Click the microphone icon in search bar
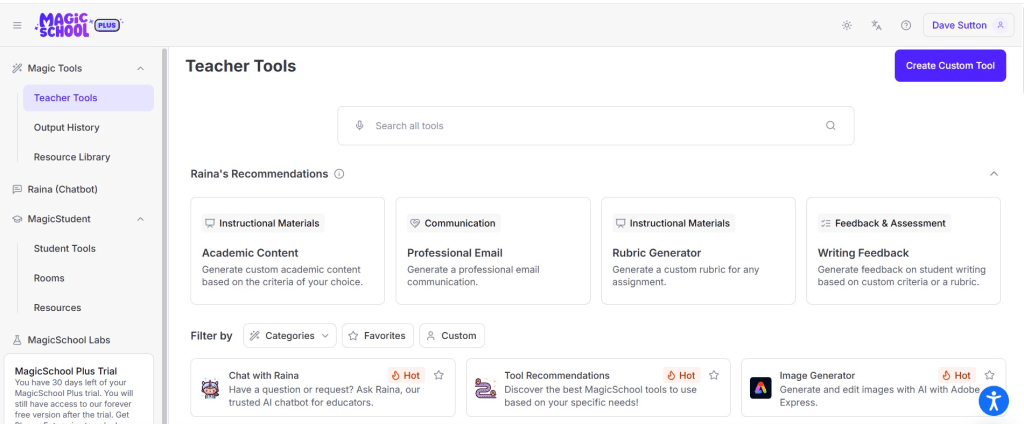The width and height of the screenshot is (1024, 424). point(360,126)
